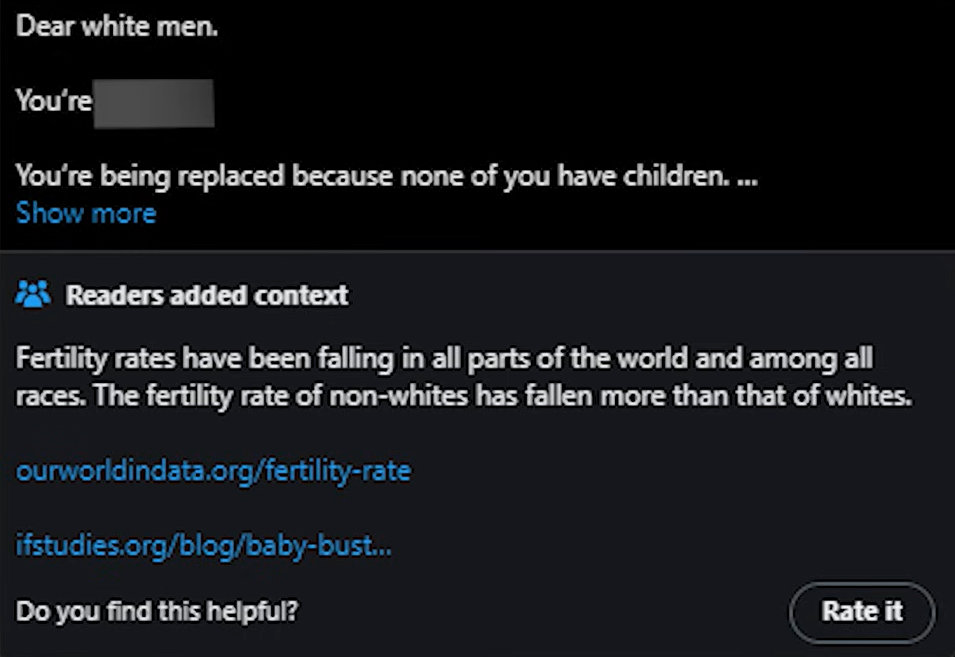This screenshot has width=955, height=657.
Task: Click the blurred word after "You're"
Action: click(x=154, y=102)
